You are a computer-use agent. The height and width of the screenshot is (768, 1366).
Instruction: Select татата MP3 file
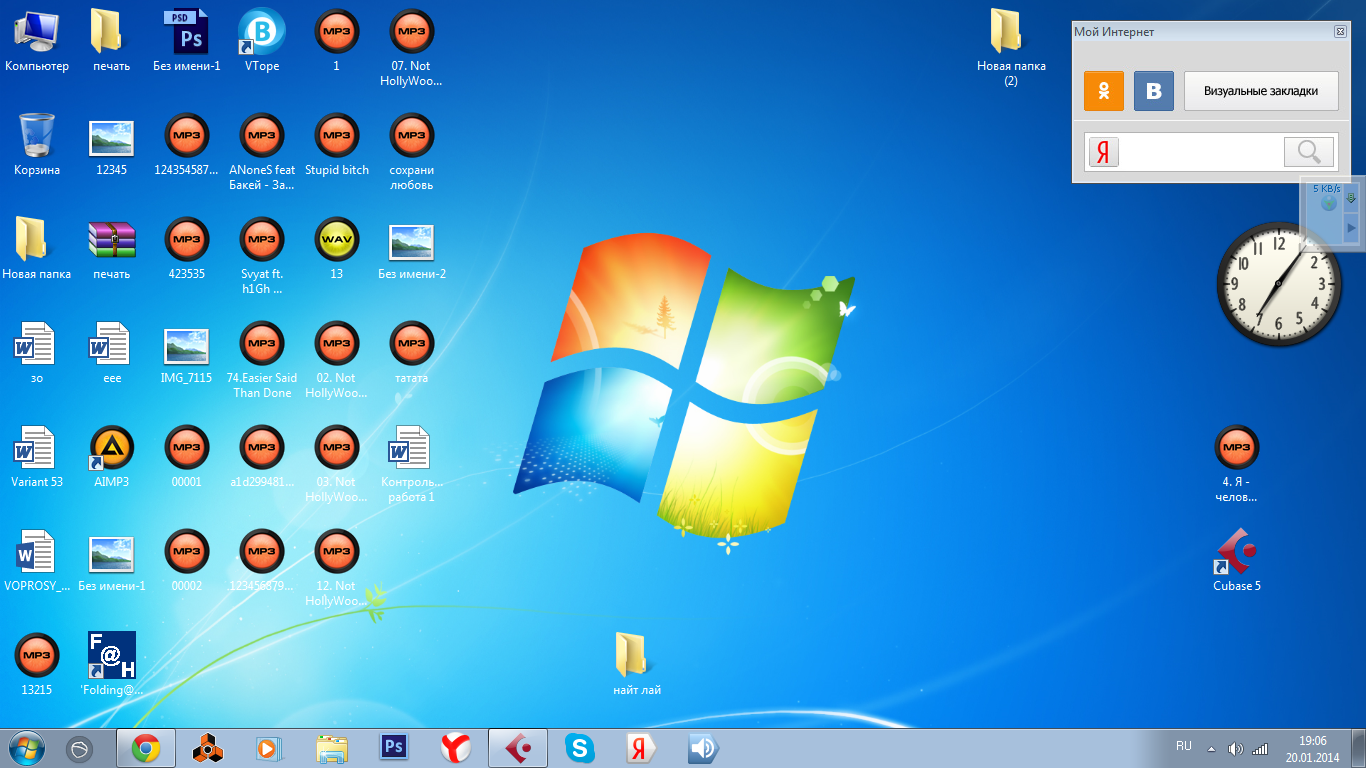pos(411,353)
